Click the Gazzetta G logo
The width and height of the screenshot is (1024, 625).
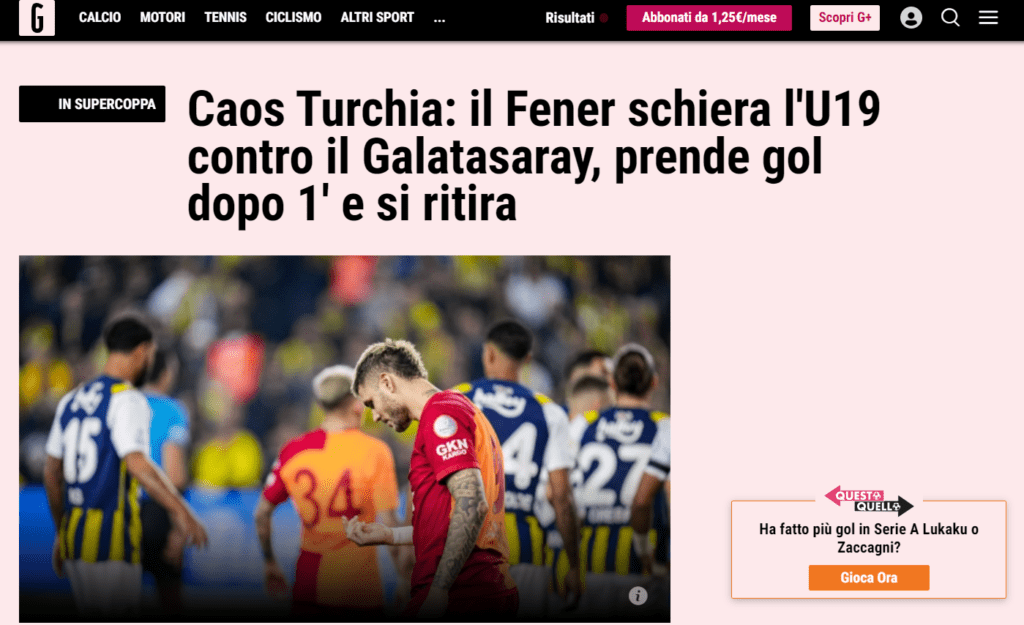pyautogui.click(x=37, y=18)
